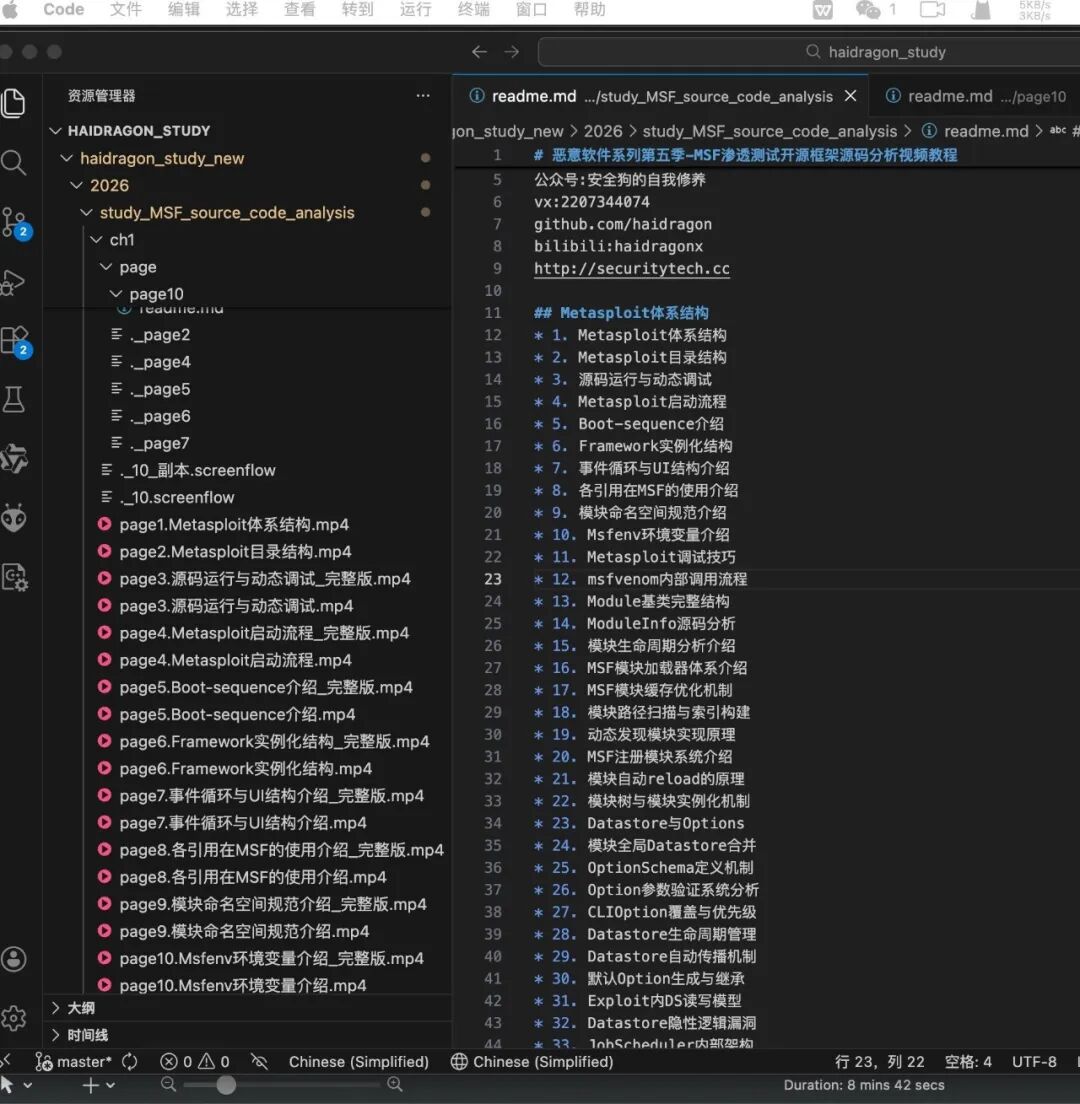Click the master* branch indicator
1080x1104 pixels.
pyautogui.click(x=74, y=1061)
